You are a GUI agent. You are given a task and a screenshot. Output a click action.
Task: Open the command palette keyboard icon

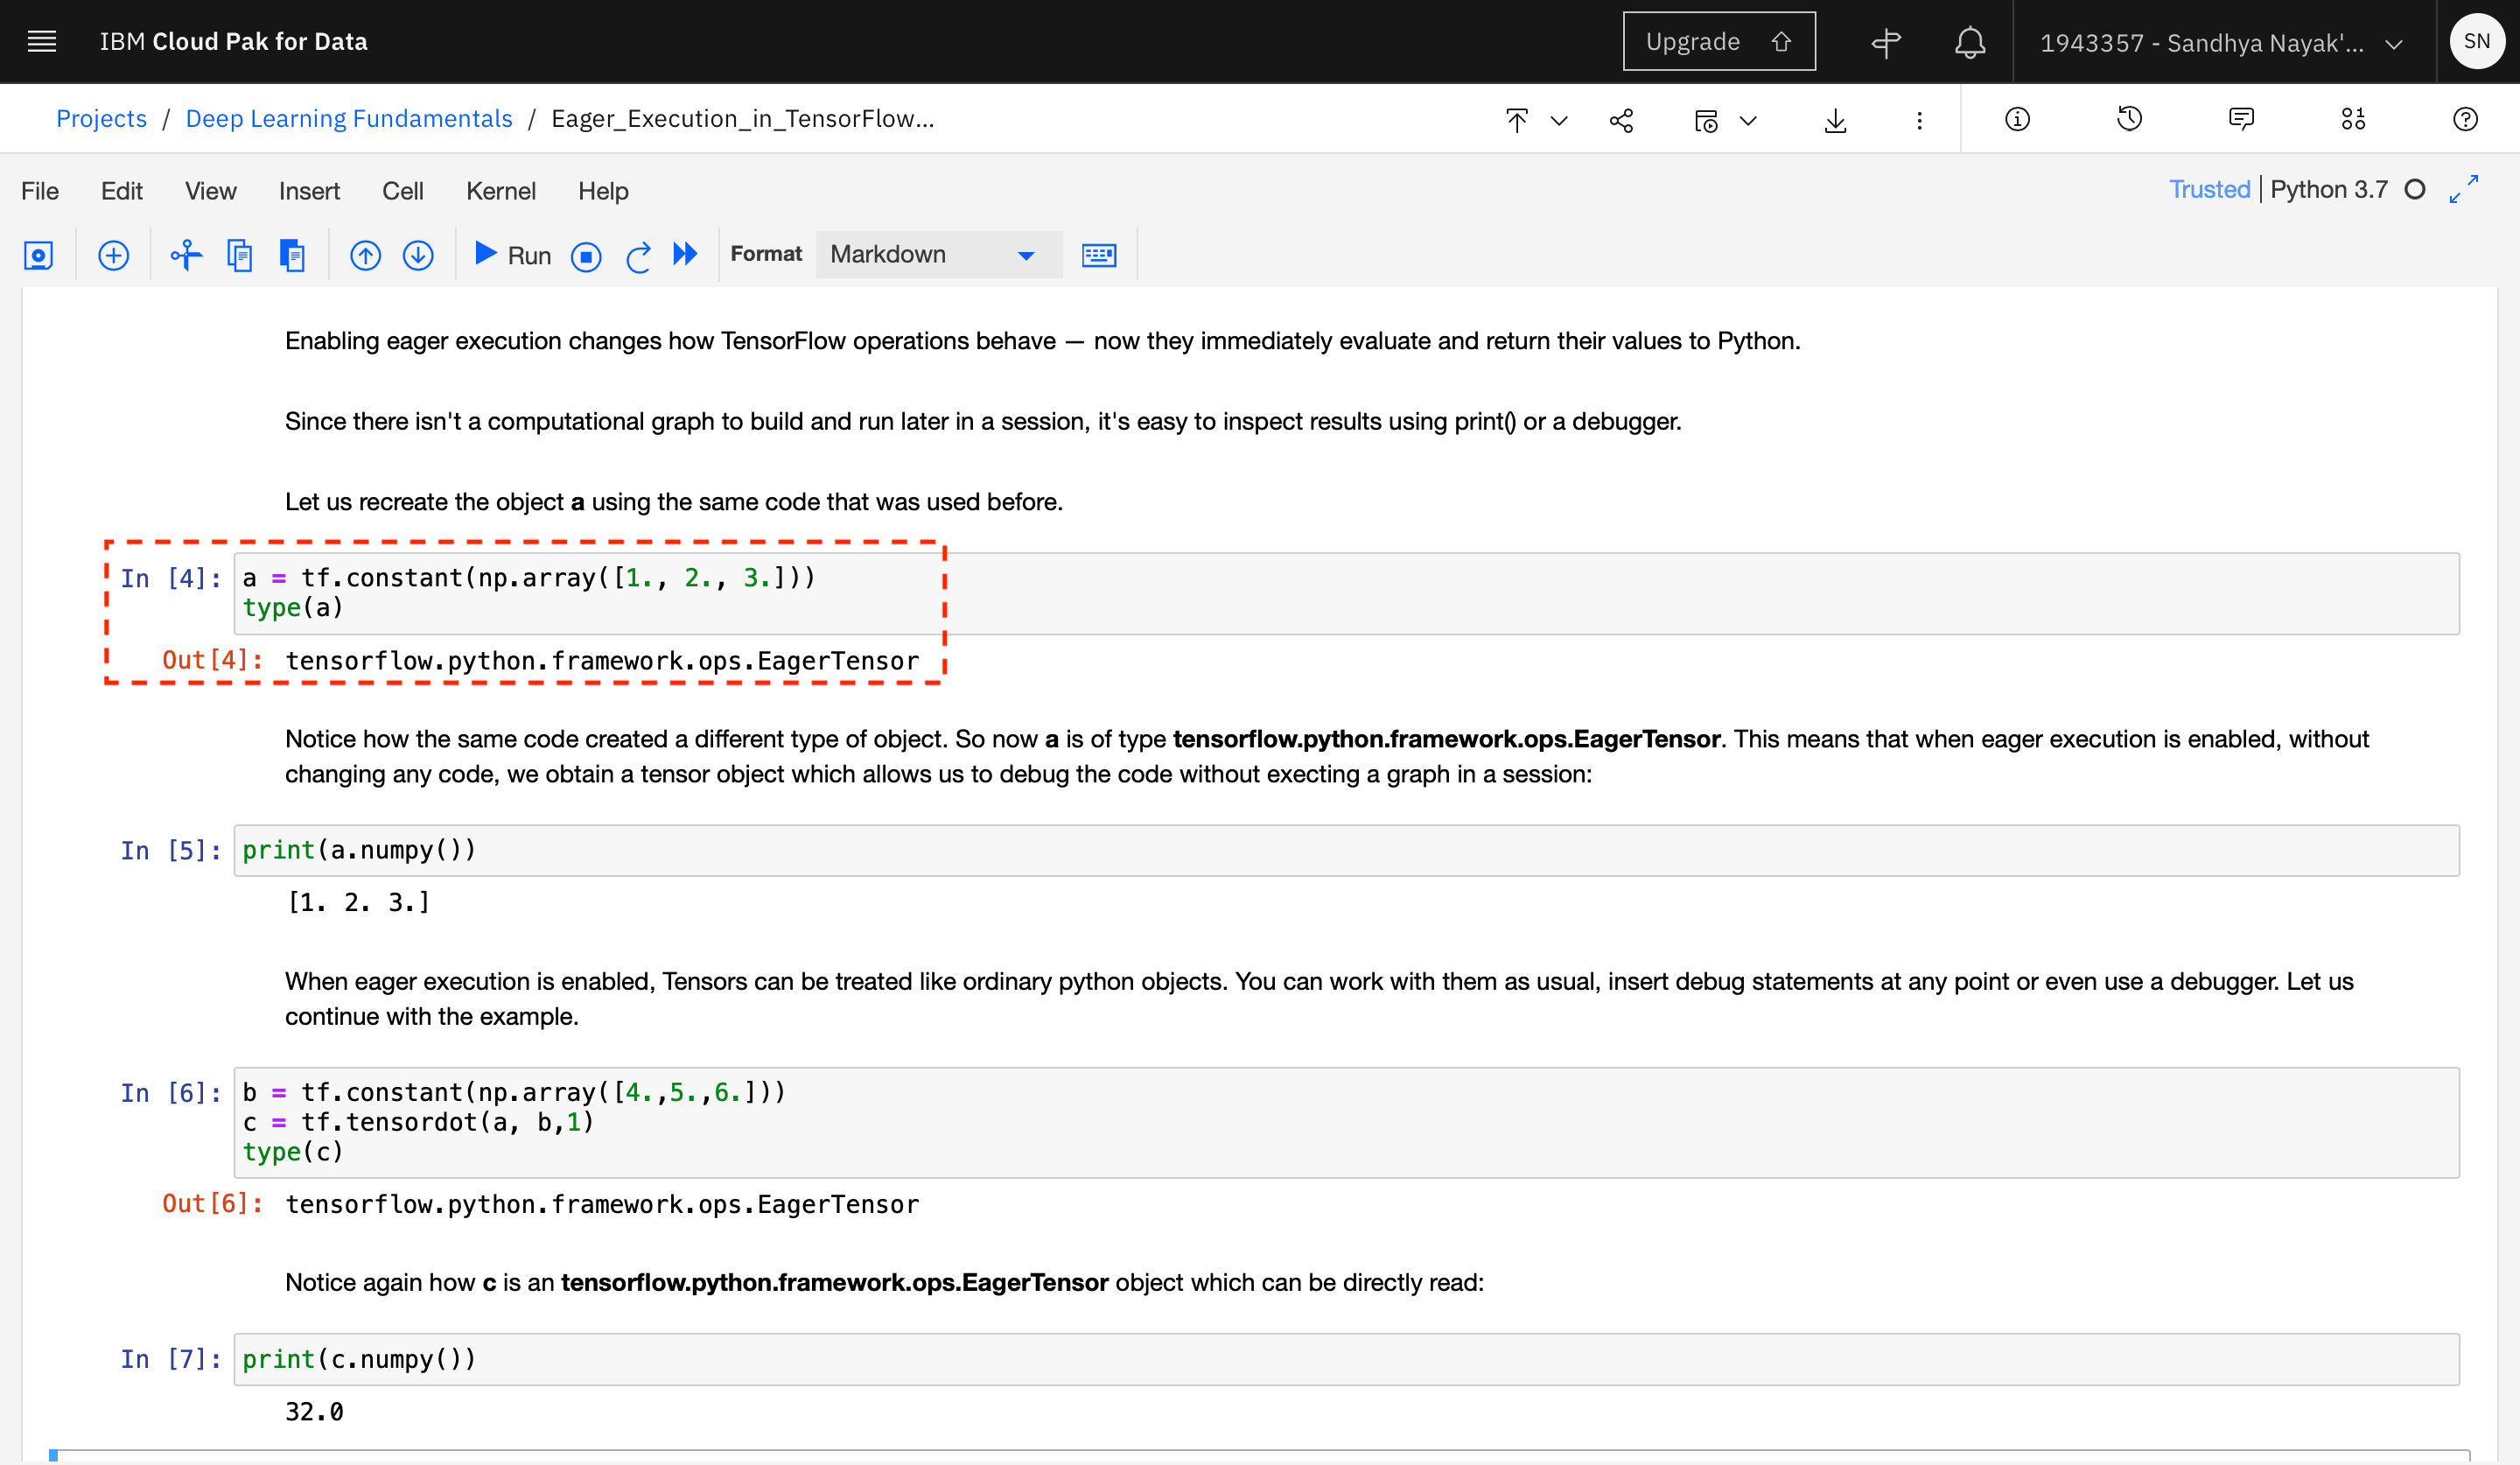click(1098, 255)
